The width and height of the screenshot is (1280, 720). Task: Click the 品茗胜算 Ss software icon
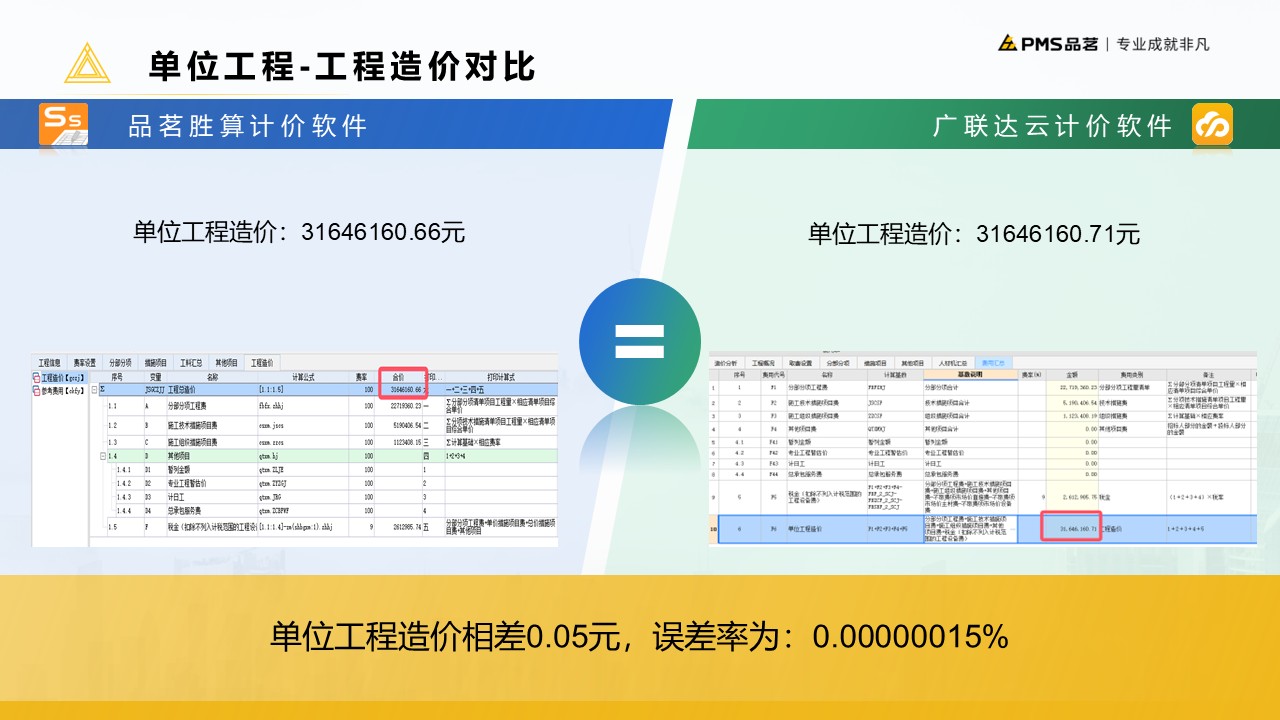click(63, 124)
